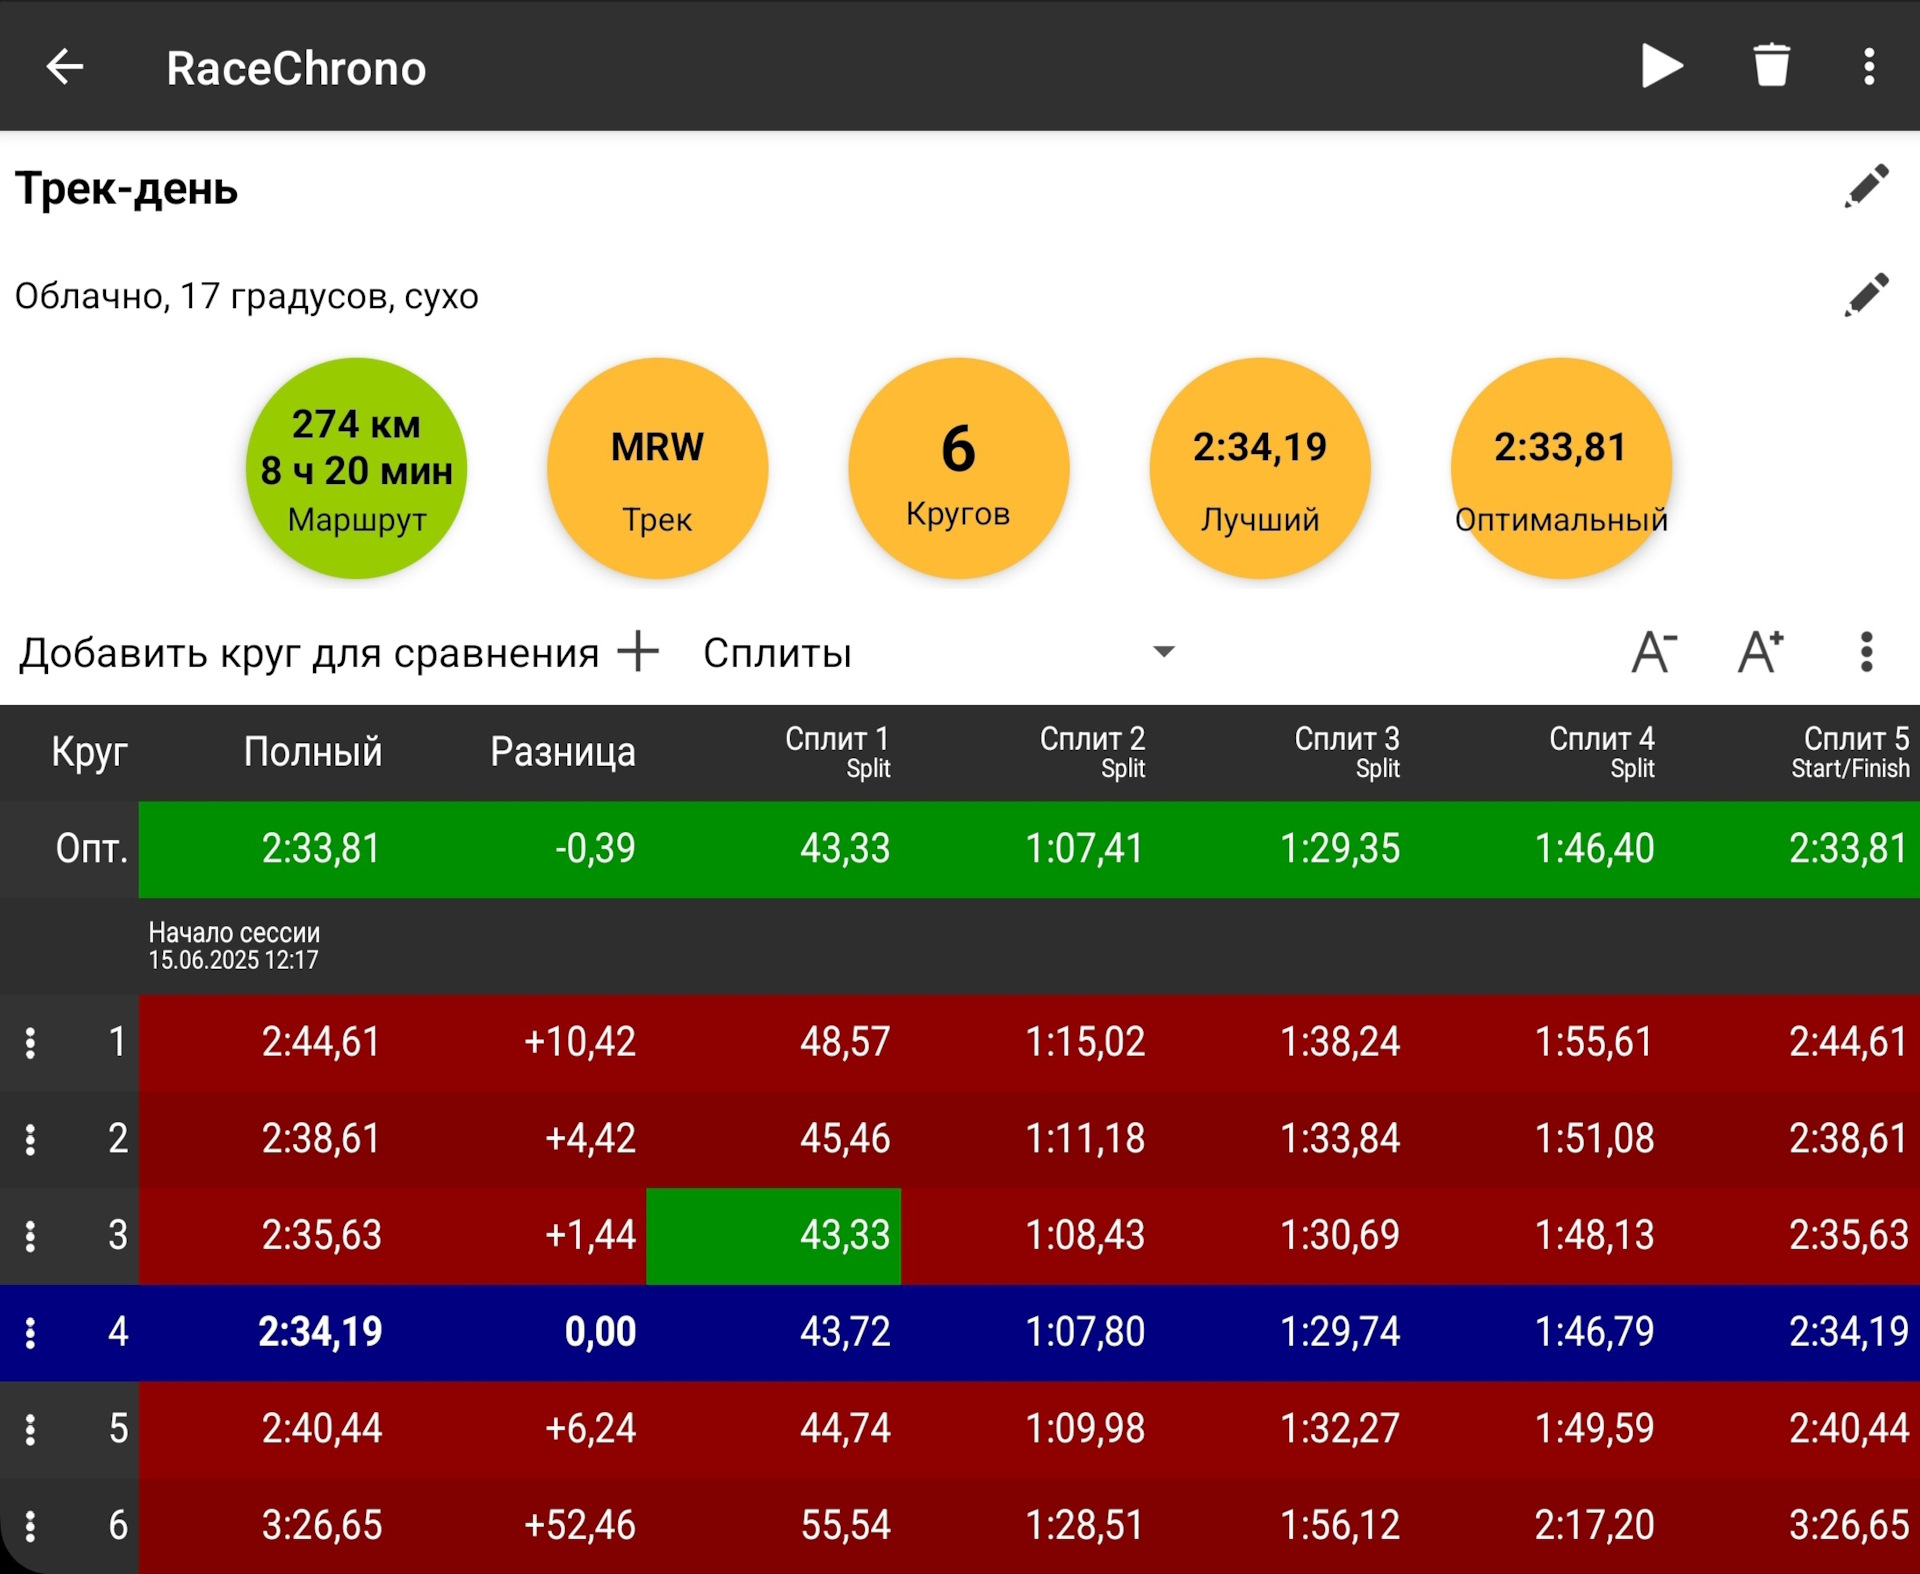
Task: Open top-right overflow menu
Action: 1868,67
